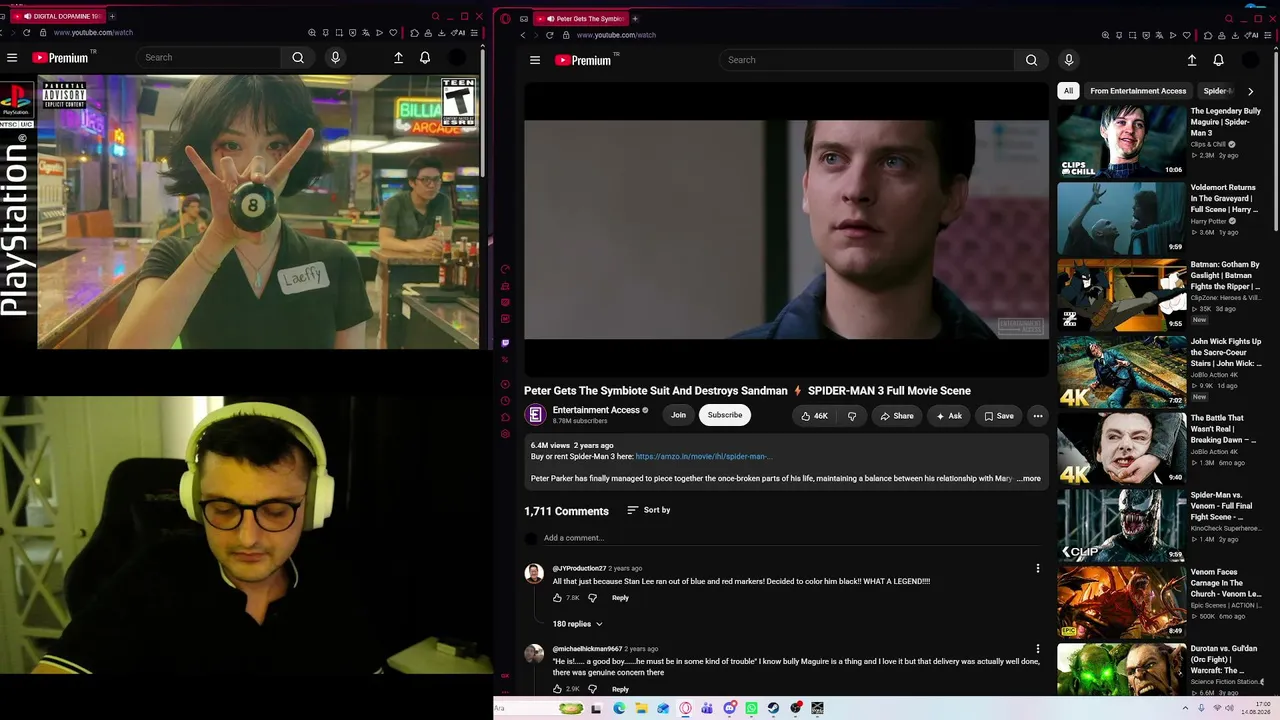This screenshot has height=720, width=1280.
Task: Like the @michaelhickman9667 comment
Action: pos(558,689)
